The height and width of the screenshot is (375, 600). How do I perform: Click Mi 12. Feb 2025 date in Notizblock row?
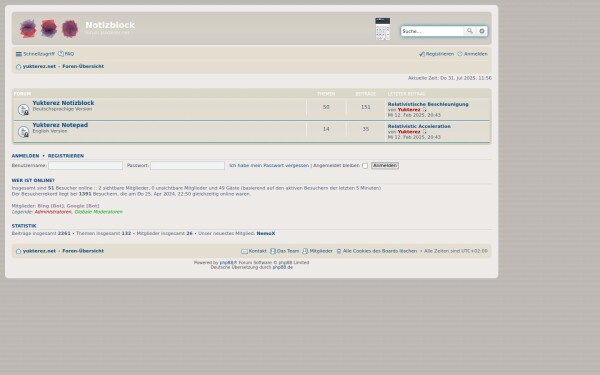tap(414, 115)
